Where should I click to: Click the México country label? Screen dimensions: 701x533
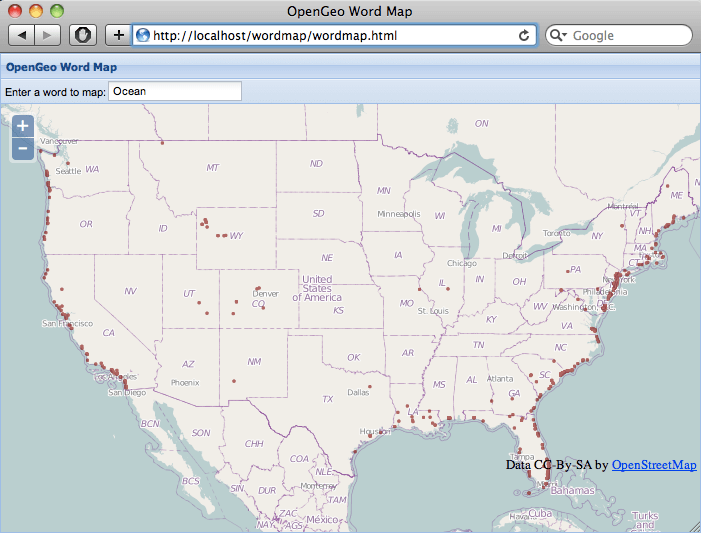pos(322,520)
